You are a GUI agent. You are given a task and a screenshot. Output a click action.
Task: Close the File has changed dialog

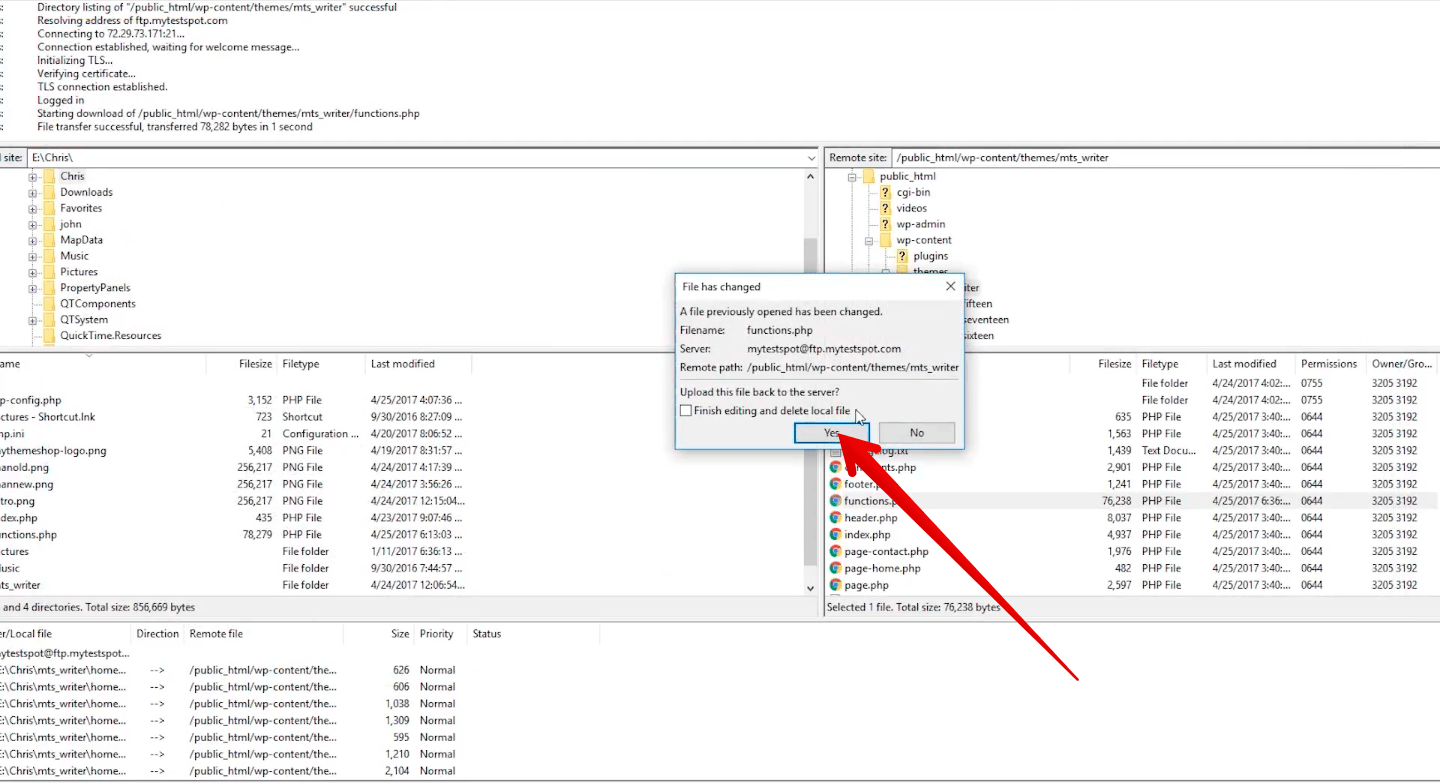coord(950,287)
